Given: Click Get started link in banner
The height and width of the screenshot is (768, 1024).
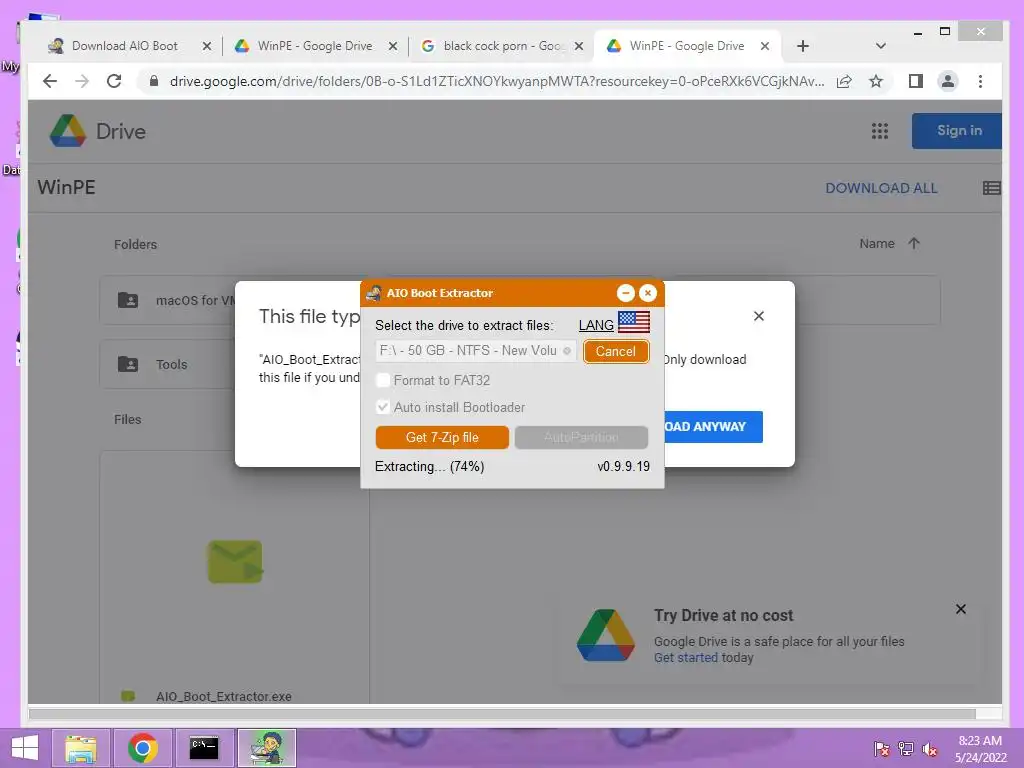Looking at the screenshot, I should [x=686, y=658].
